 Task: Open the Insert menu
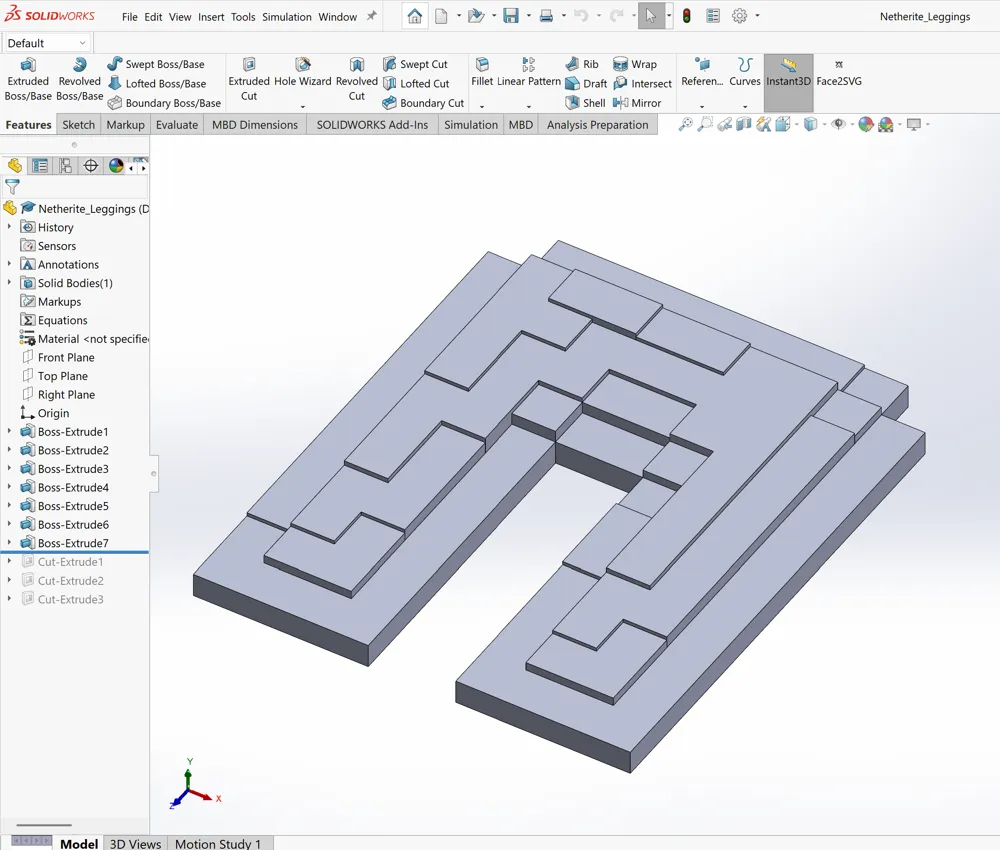211,17
